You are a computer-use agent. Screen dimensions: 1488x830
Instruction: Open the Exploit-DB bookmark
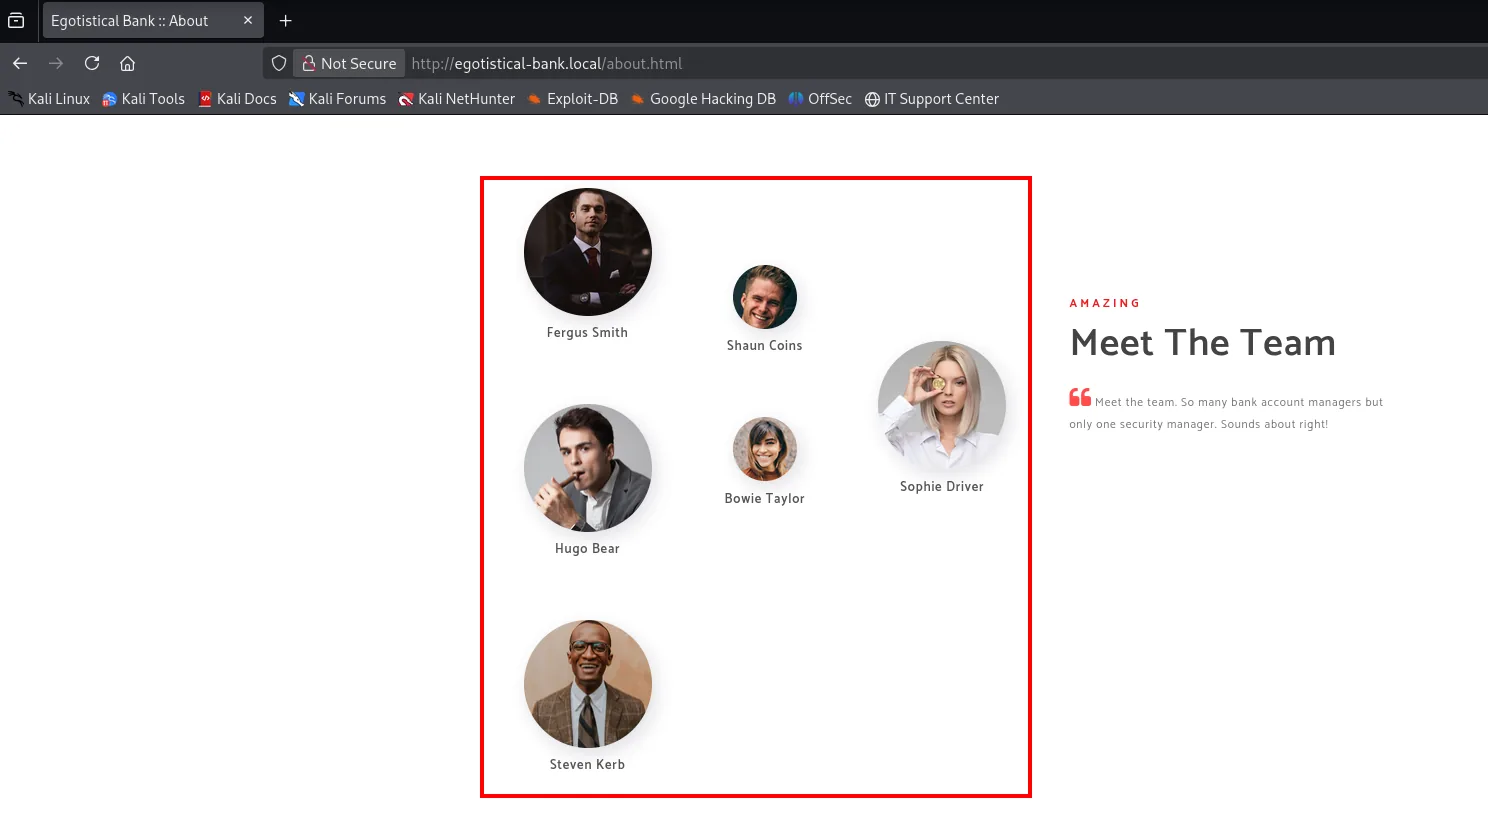pyautogui.click(x=572, y=99)
